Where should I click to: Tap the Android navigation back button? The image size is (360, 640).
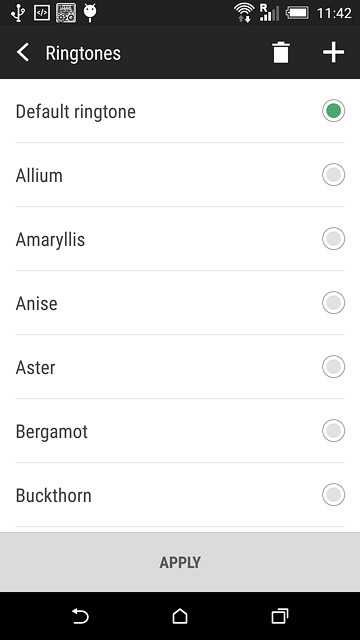(x=80, y=616)
